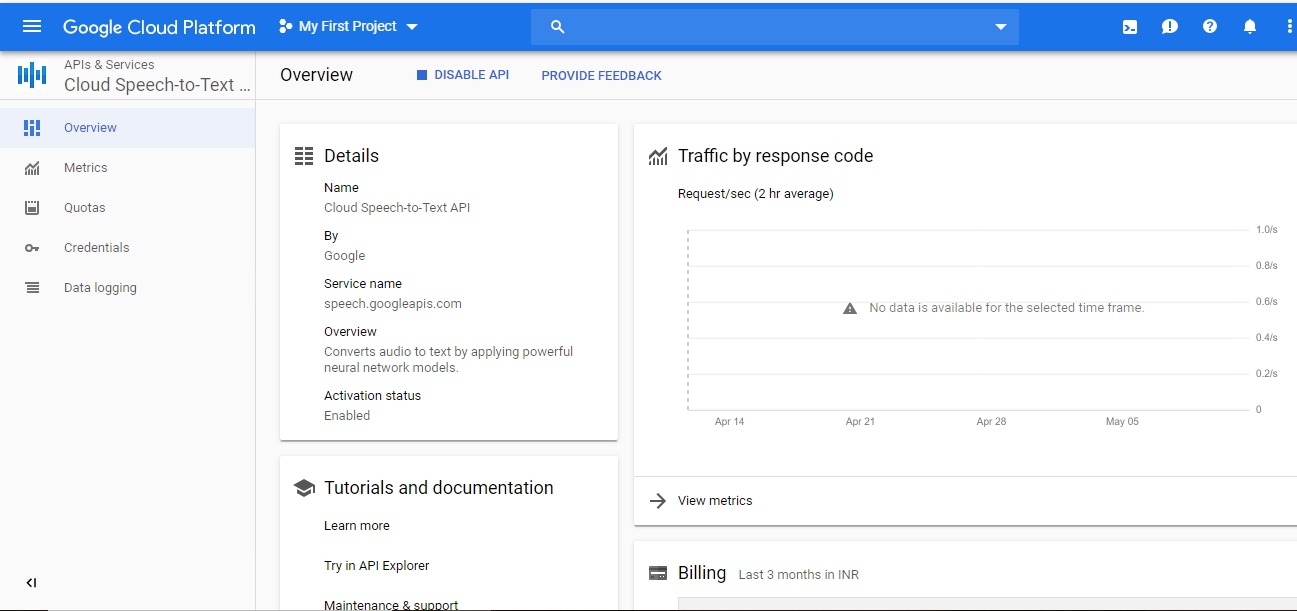Screen dimensions: 1297x611
Task: Click the Request/sec (2 hr average) label
Action: [756, 194]
